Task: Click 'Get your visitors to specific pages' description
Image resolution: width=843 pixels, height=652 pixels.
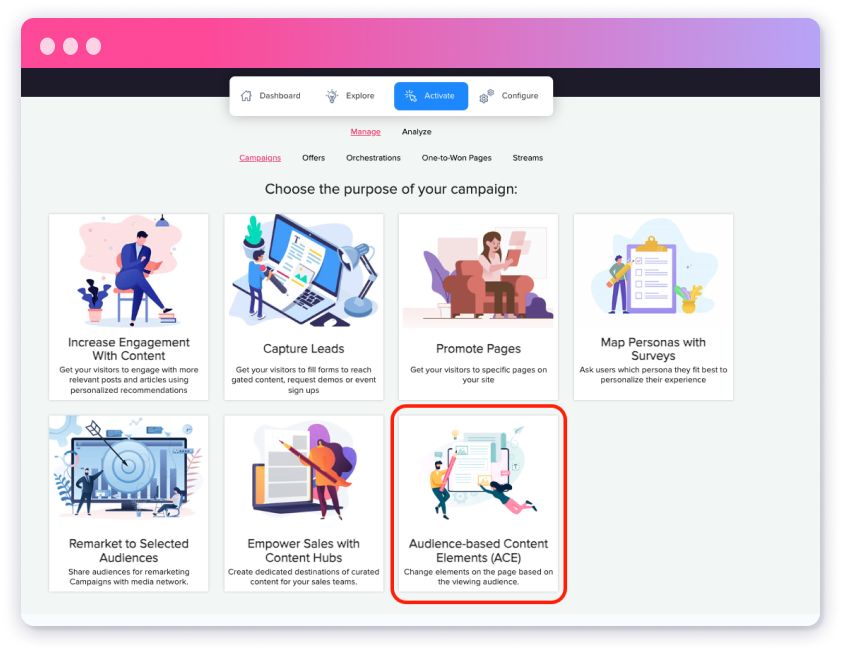Action: 478,375
